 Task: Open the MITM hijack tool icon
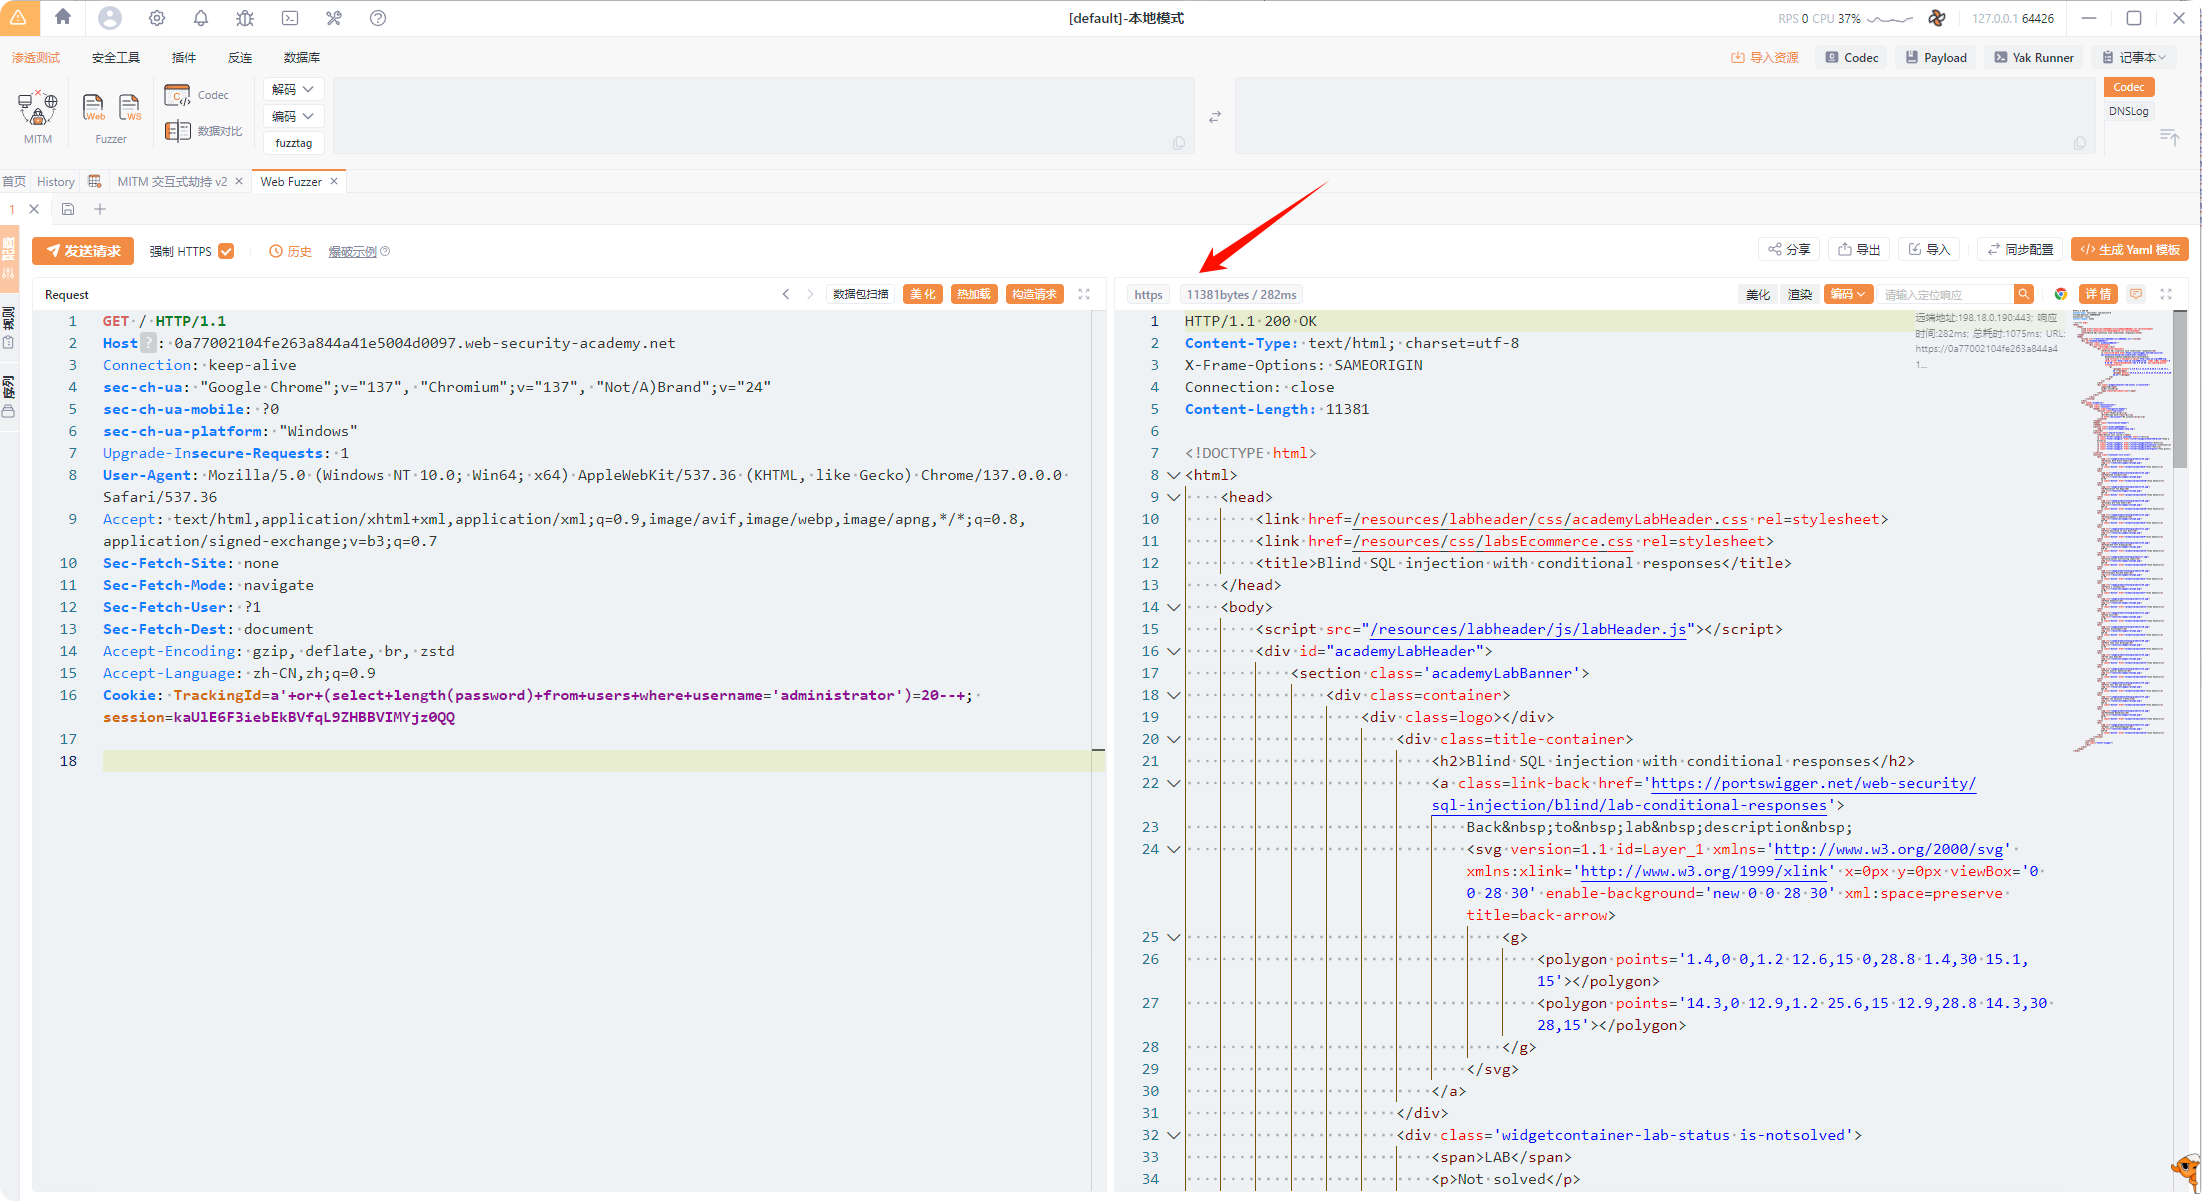[38, 108]
